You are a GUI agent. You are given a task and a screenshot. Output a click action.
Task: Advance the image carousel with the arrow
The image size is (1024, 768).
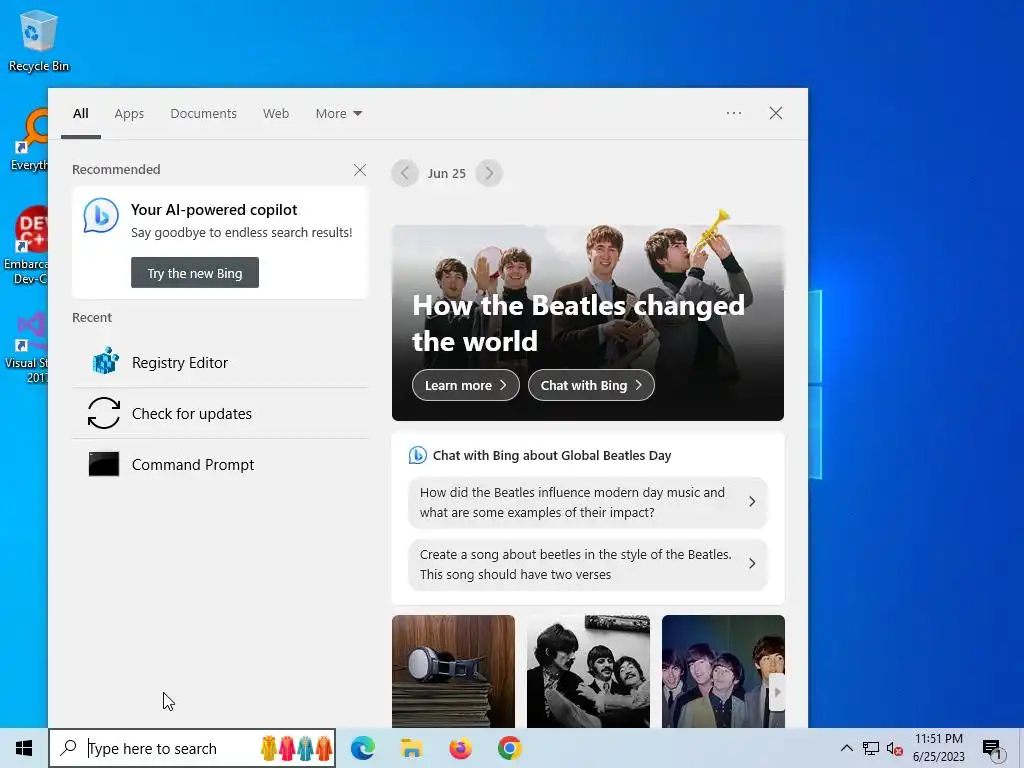click(776, 692)
